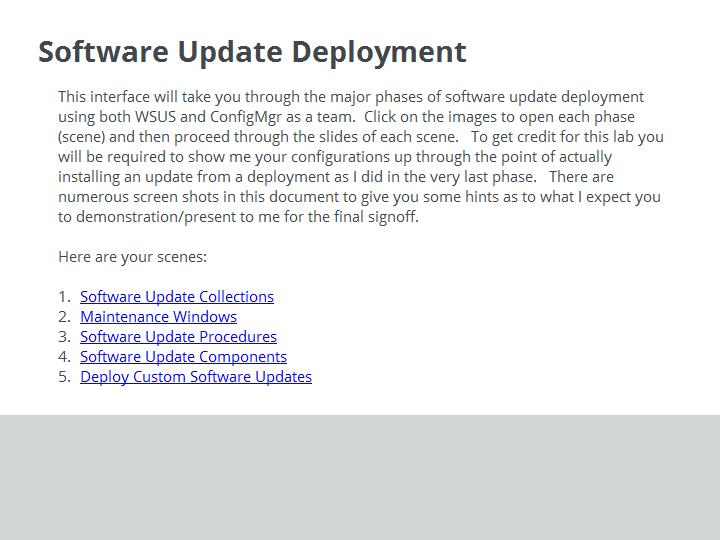Image resolution: width=720 pixels, height=540 pixels.
Task: Go to Software Update Procedures scene
Action: (178, 337)
